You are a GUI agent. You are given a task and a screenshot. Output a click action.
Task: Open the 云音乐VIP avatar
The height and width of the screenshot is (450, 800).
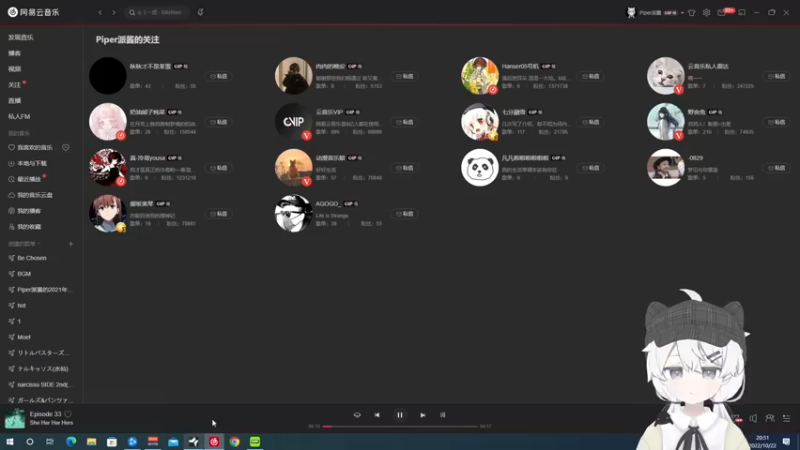point(293,122)
